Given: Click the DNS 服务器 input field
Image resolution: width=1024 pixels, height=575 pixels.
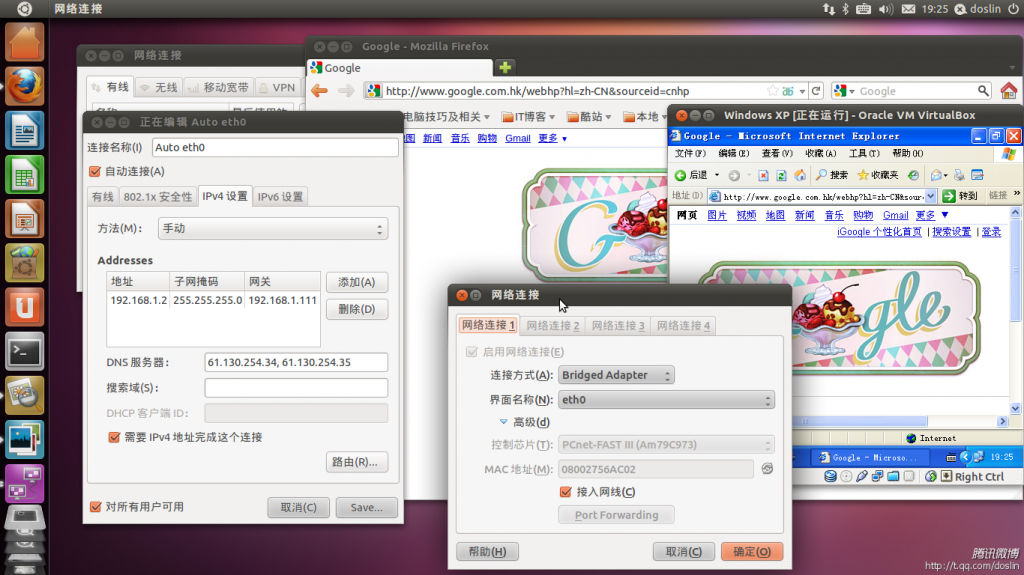Looking at the screenshot, I should [296, 362].
